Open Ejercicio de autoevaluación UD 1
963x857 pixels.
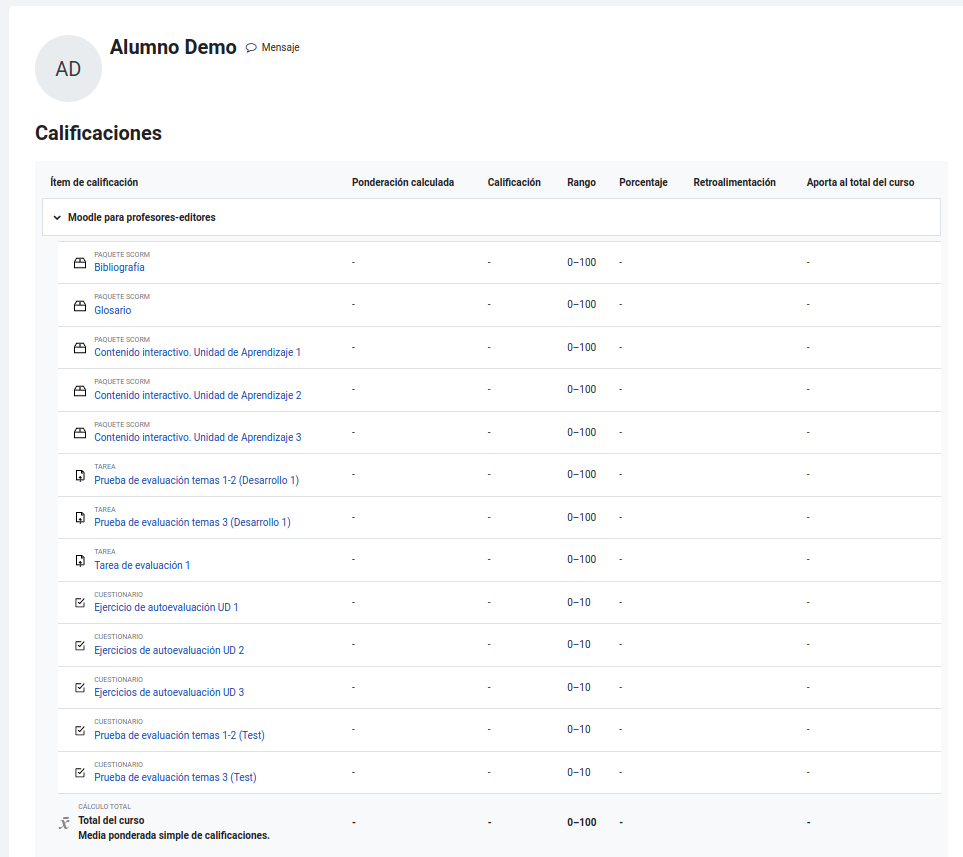(x=166, y=607)
